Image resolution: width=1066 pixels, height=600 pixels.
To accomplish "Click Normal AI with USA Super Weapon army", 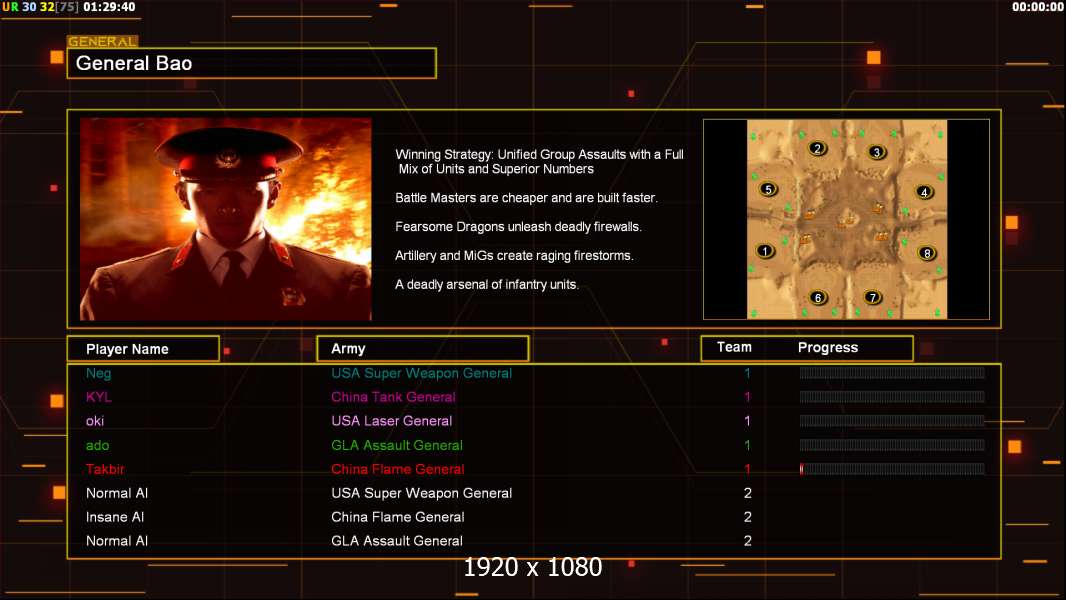I will click(x=117, y=493).
